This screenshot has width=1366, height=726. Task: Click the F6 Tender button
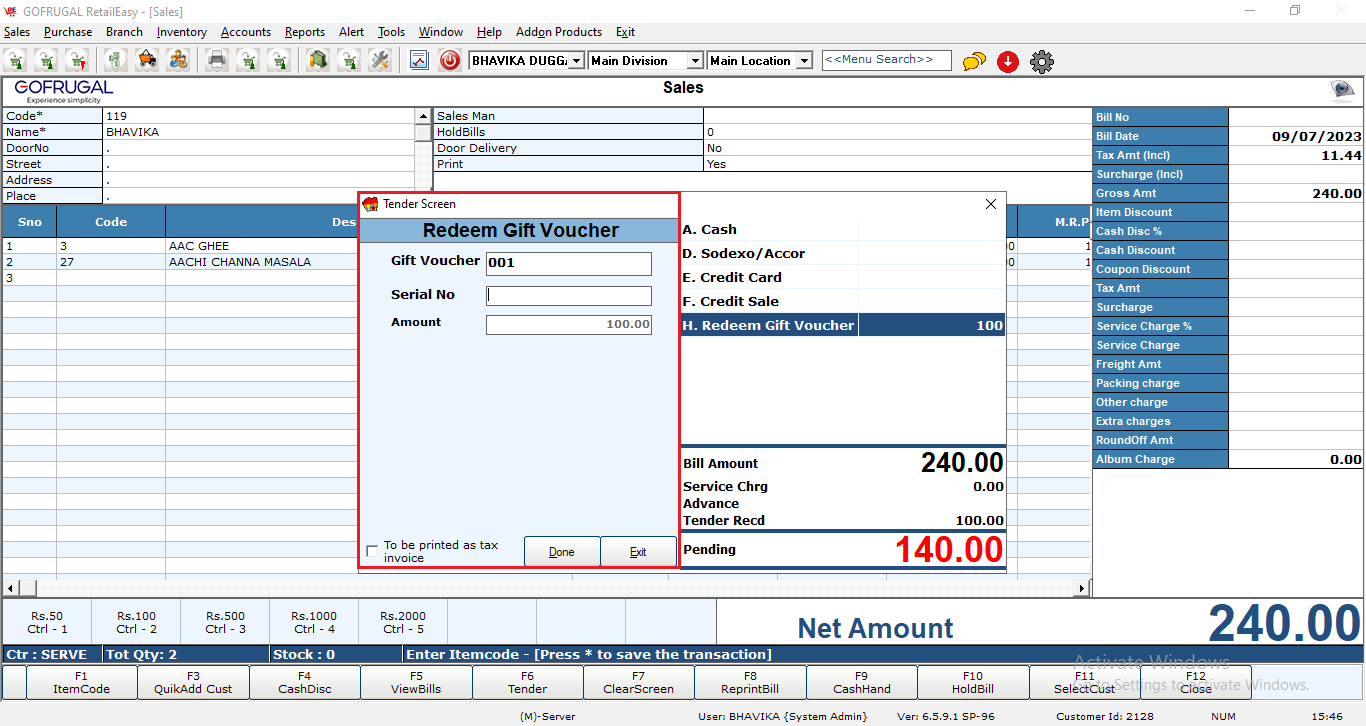tap(528, 683)
